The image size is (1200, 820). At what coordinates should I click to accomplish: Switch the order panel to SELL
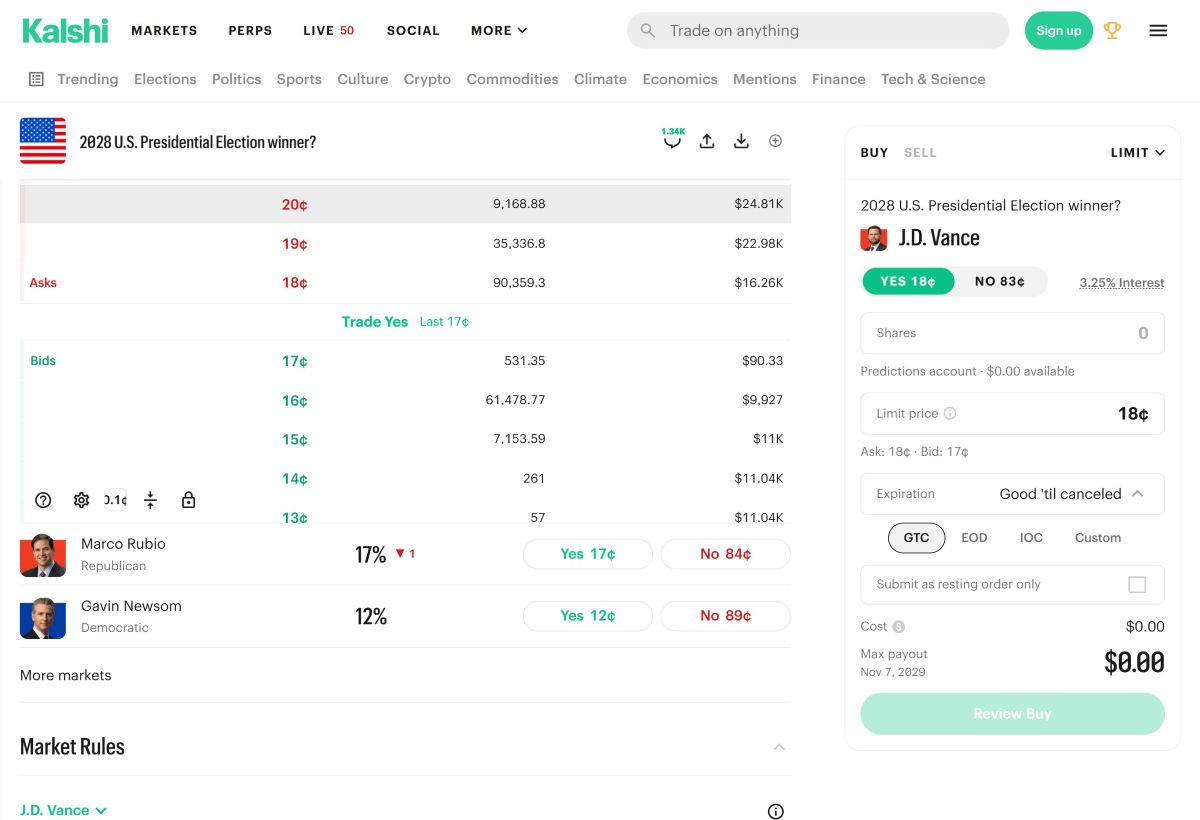click(x=920, y=153)
